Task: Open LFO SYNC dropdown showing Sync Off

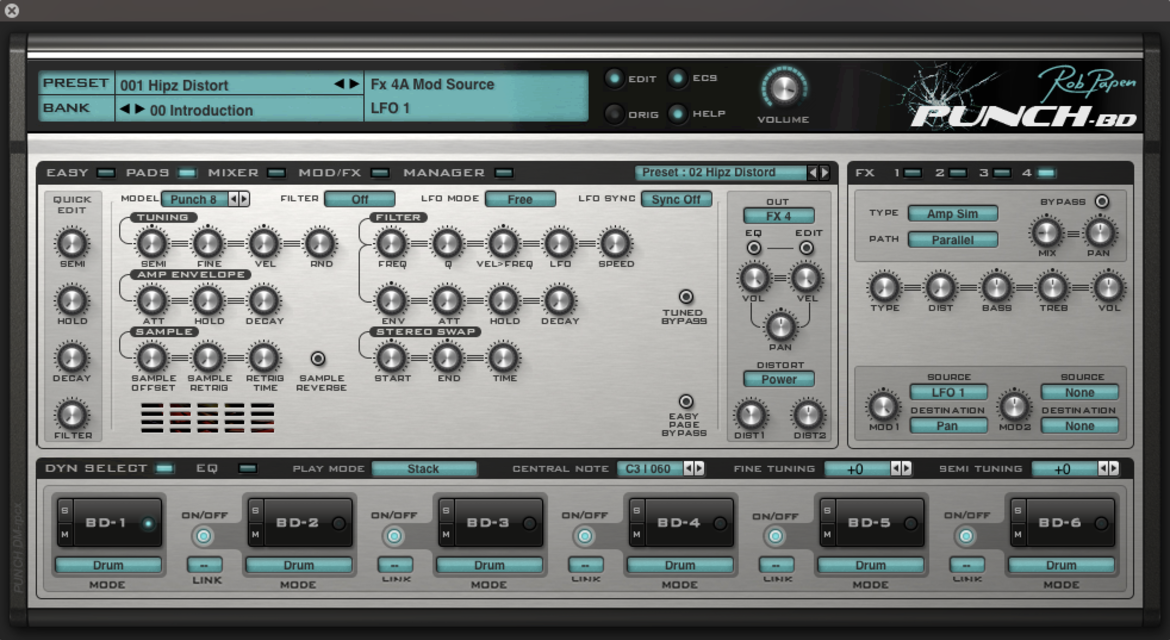Action: 676,199
